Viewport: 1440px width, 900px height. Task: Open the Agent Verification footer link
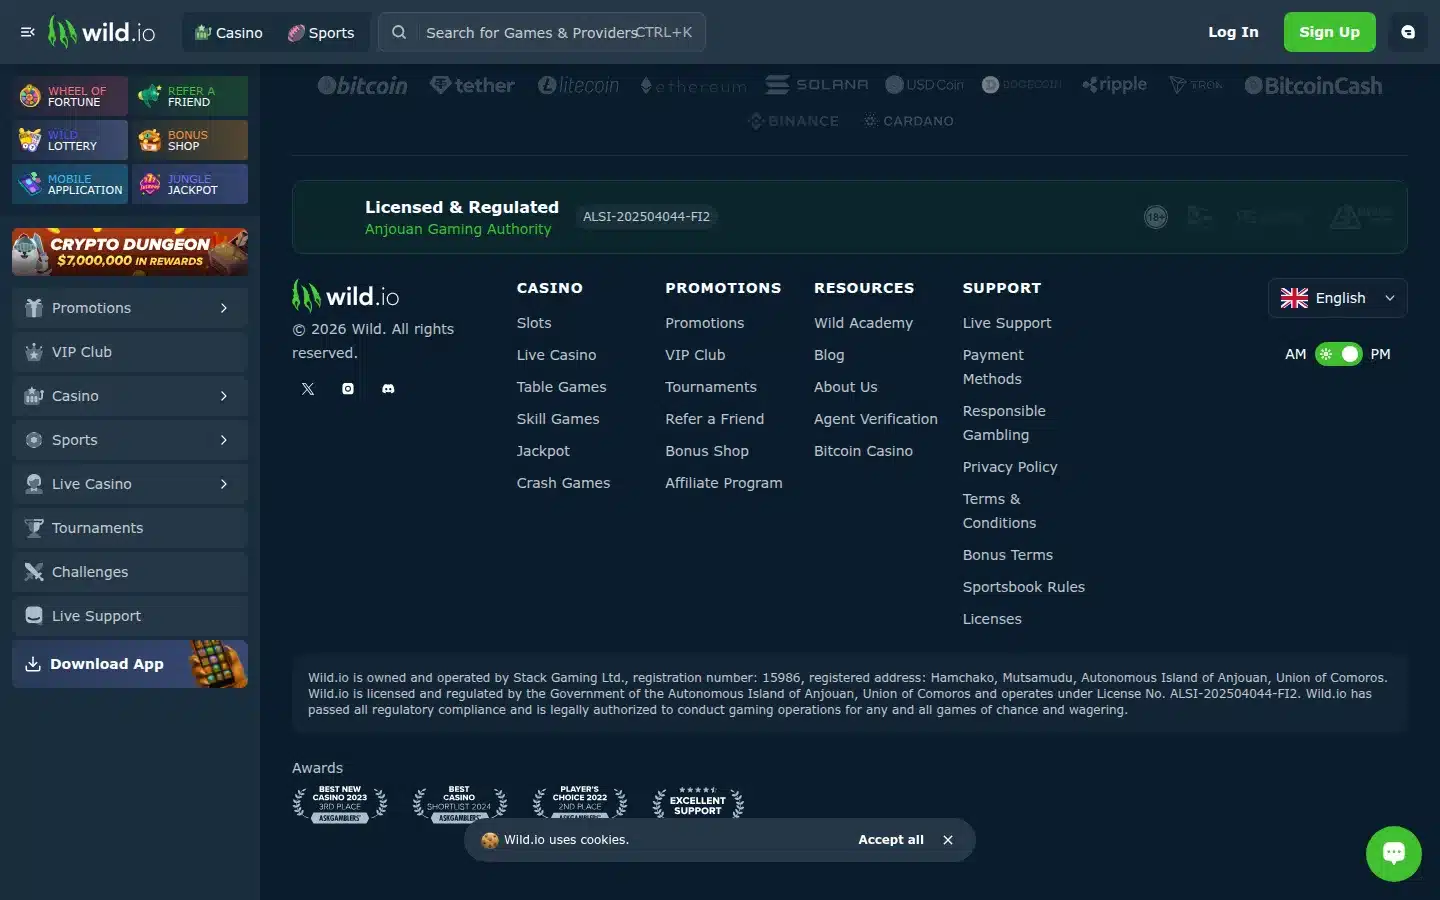(876, 419)
